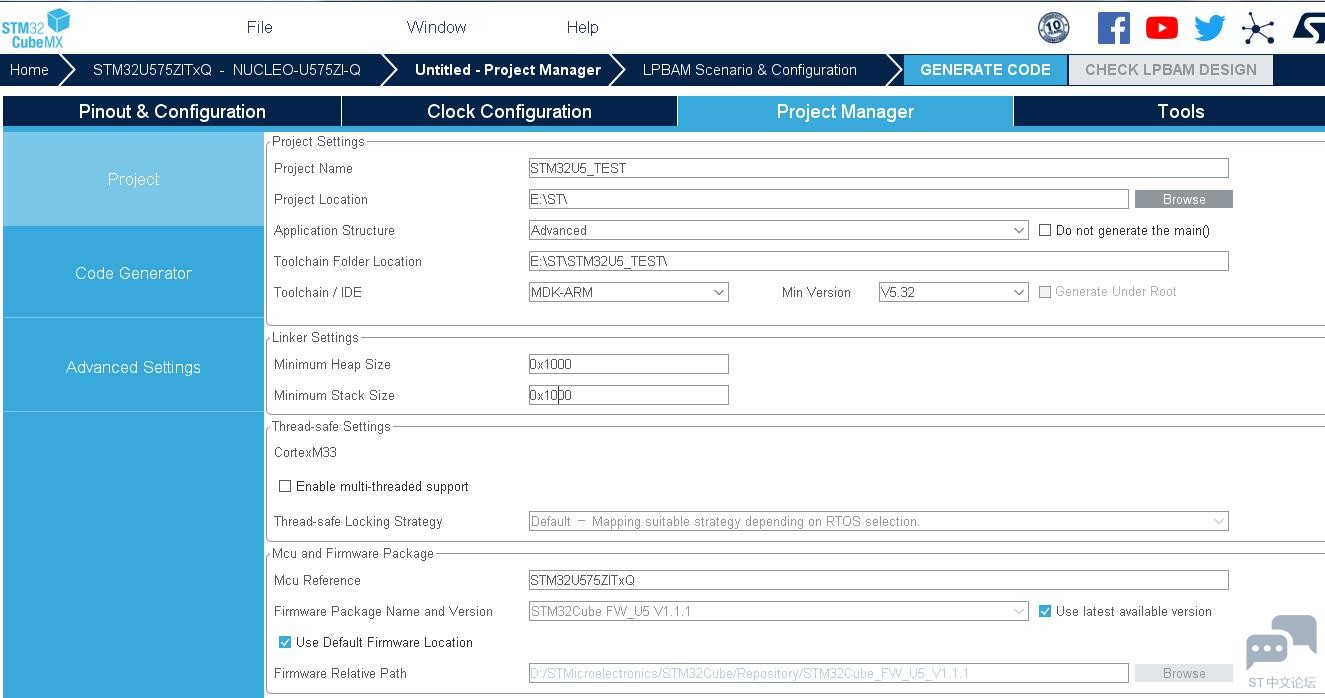1325x698 pixels.
Task: Open the YouTube icon link
Action: [1161, 28]
